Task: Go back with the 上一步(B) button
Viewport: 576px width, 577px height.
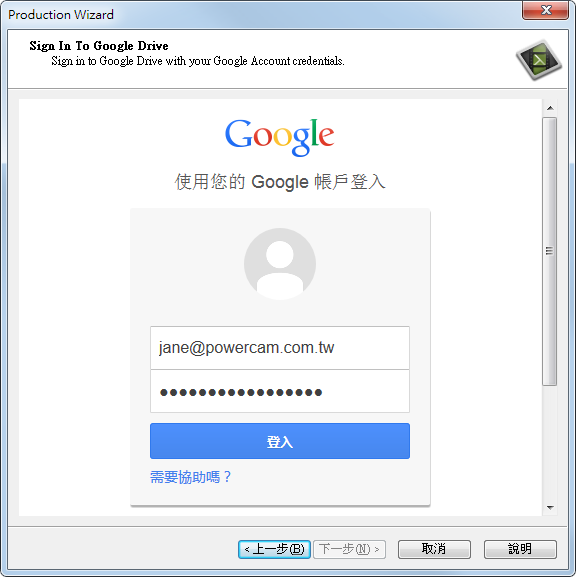Action: 274,549
